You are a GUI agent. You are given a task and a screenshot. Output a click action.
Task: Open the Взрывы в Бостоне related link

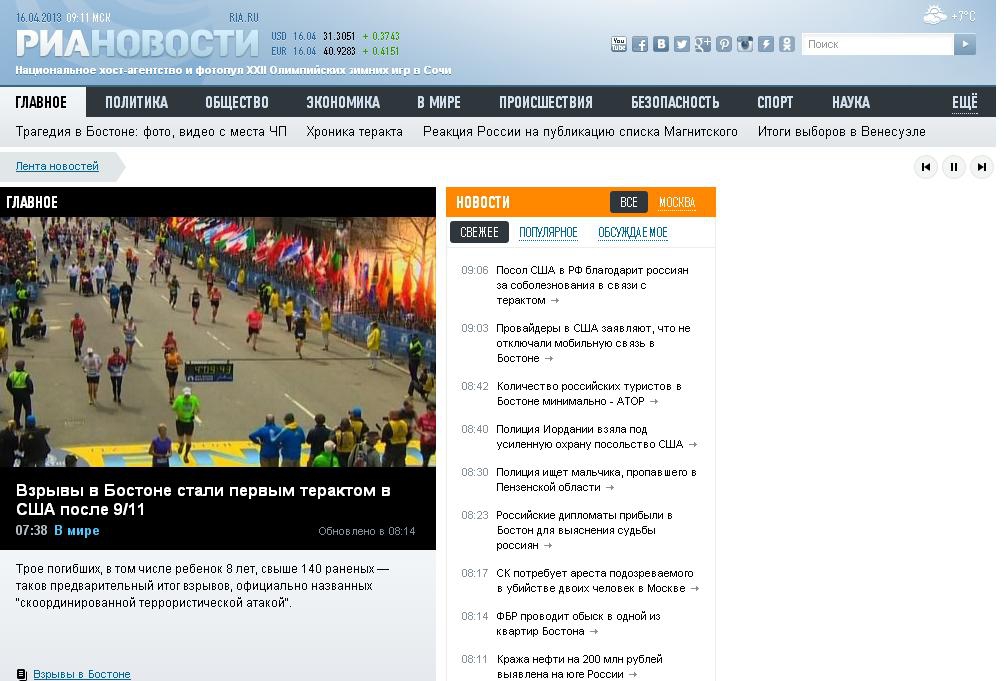pos(82,674)
